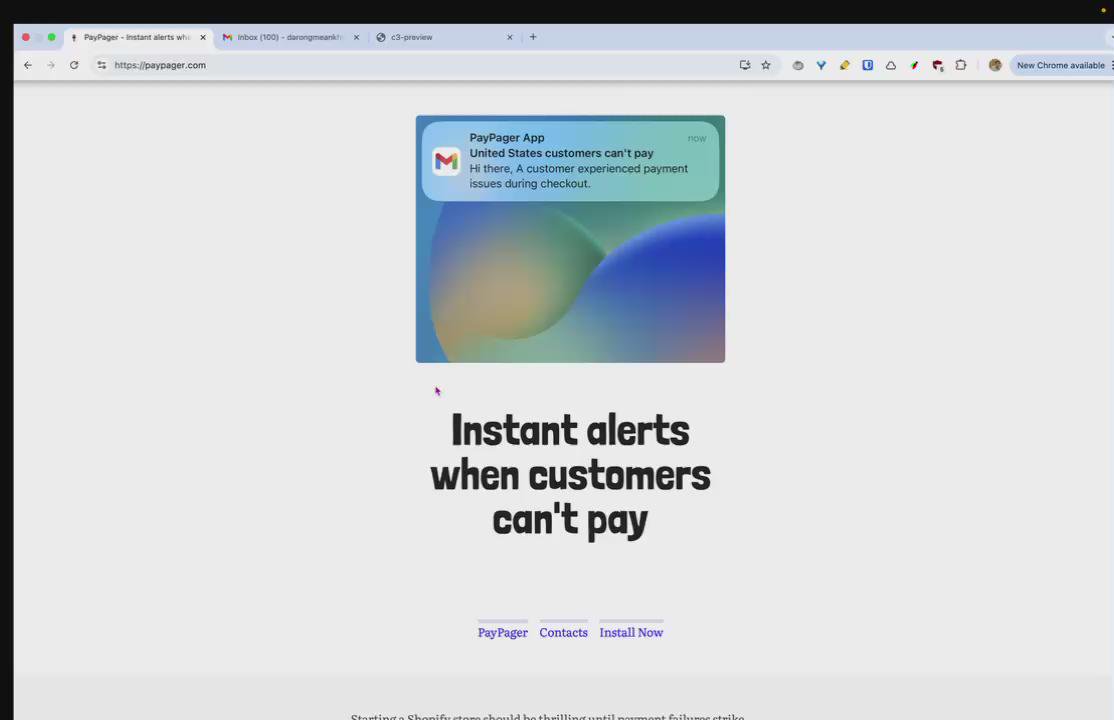Click the green maximize window button
This screenshot has height=720, width=1114.
(51, 37)
